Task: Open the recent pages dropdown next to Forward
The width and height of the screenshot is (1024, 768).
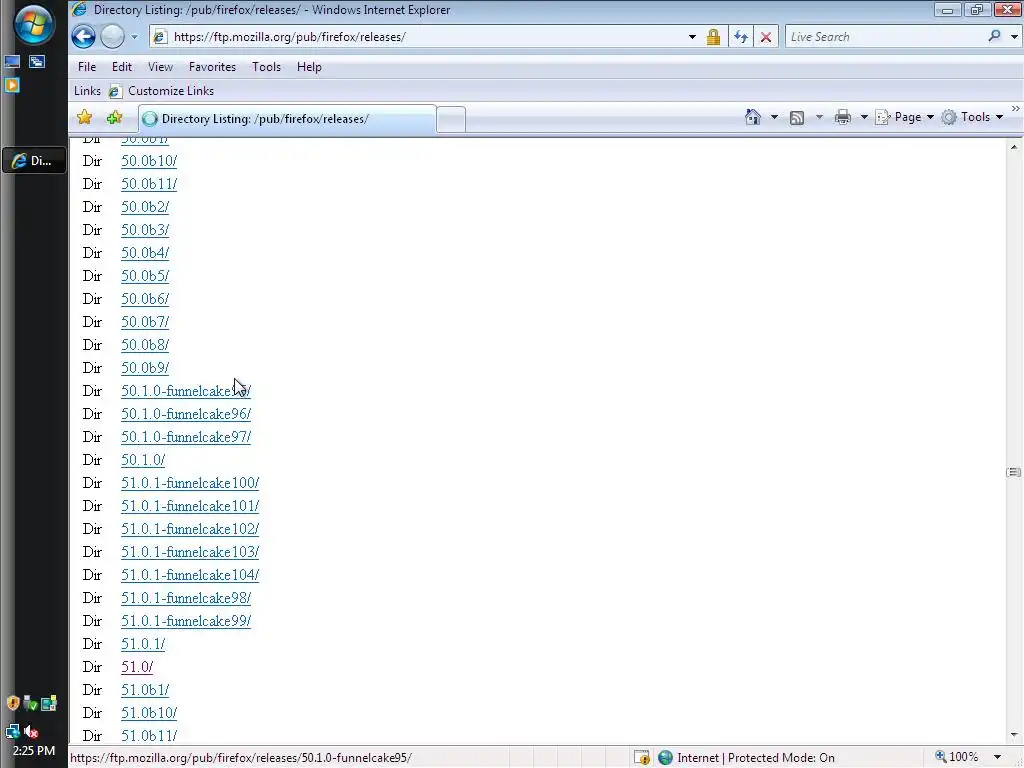Action: (x=135, y=37)
